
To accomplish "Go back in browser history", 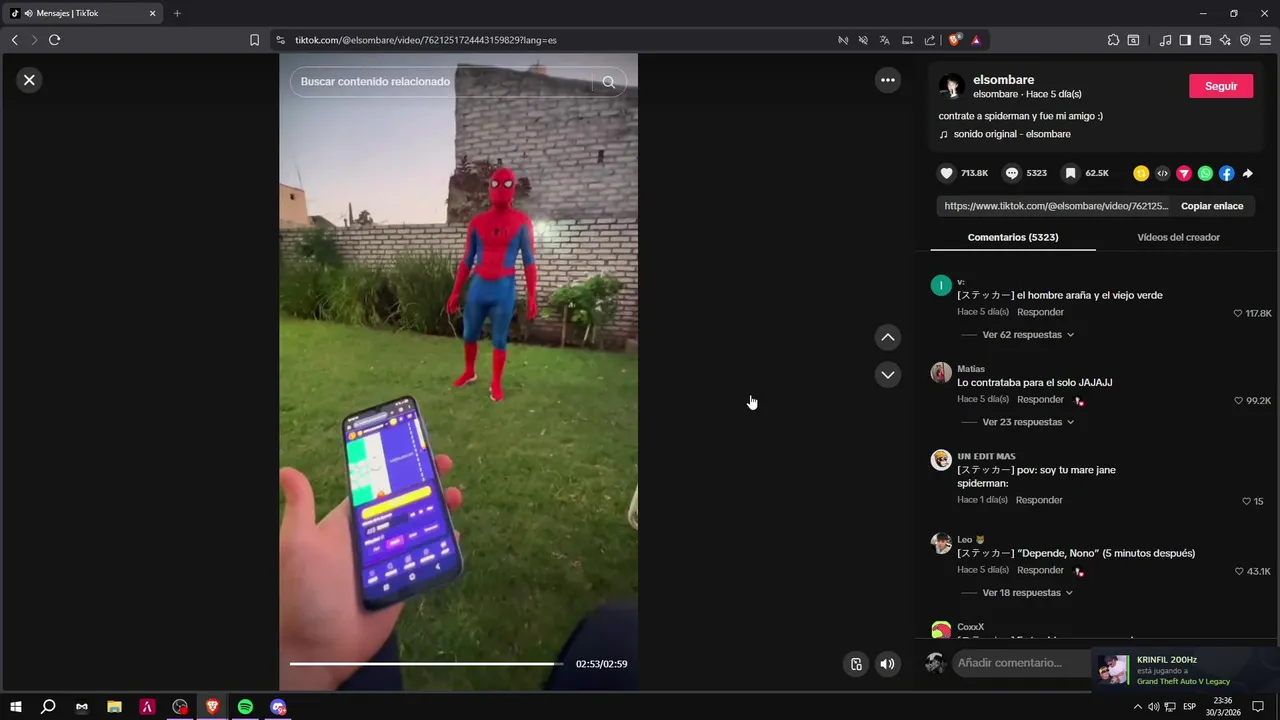I will [x=14, y=40].
